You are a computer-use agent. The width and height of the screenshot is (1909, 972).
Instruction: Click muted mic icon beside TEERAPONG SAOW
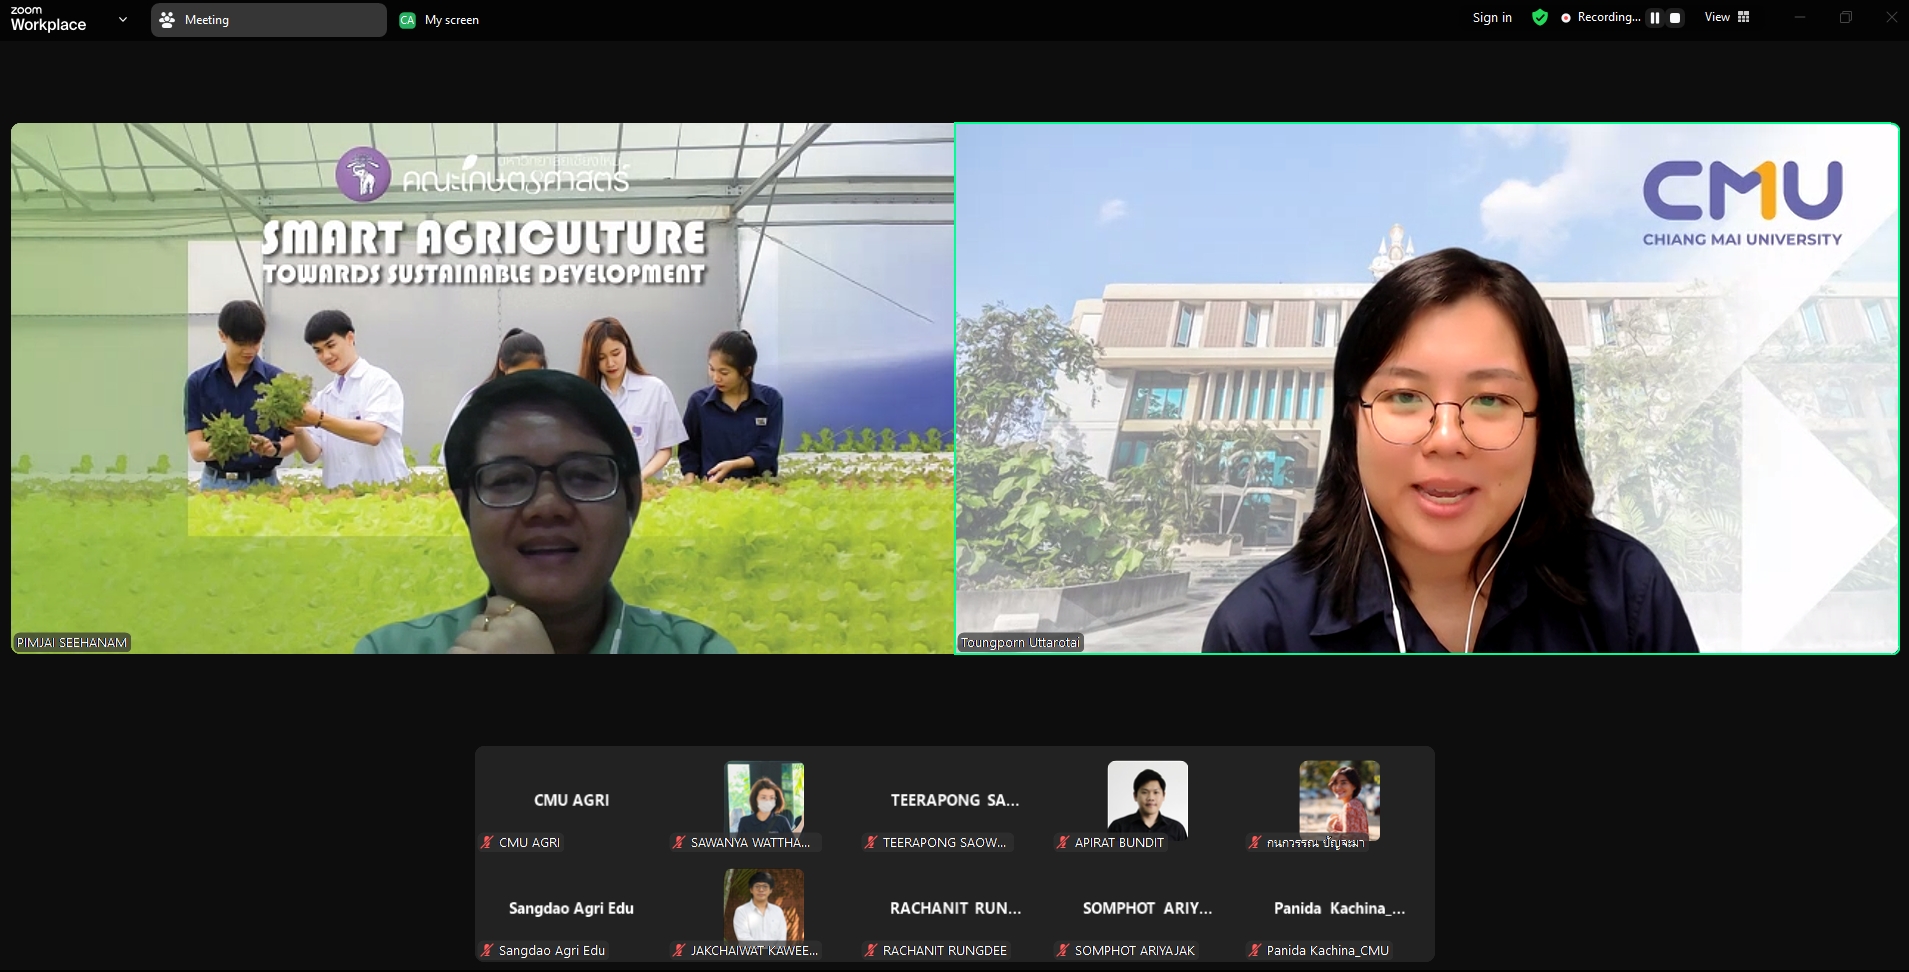[872, 842]
